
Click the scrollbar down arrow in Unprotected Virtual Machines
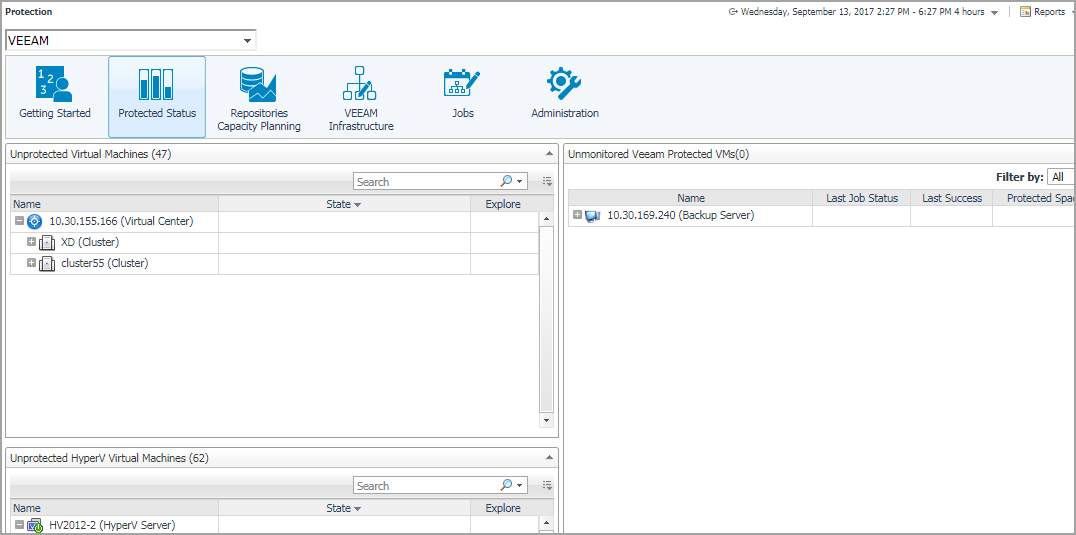546,420
